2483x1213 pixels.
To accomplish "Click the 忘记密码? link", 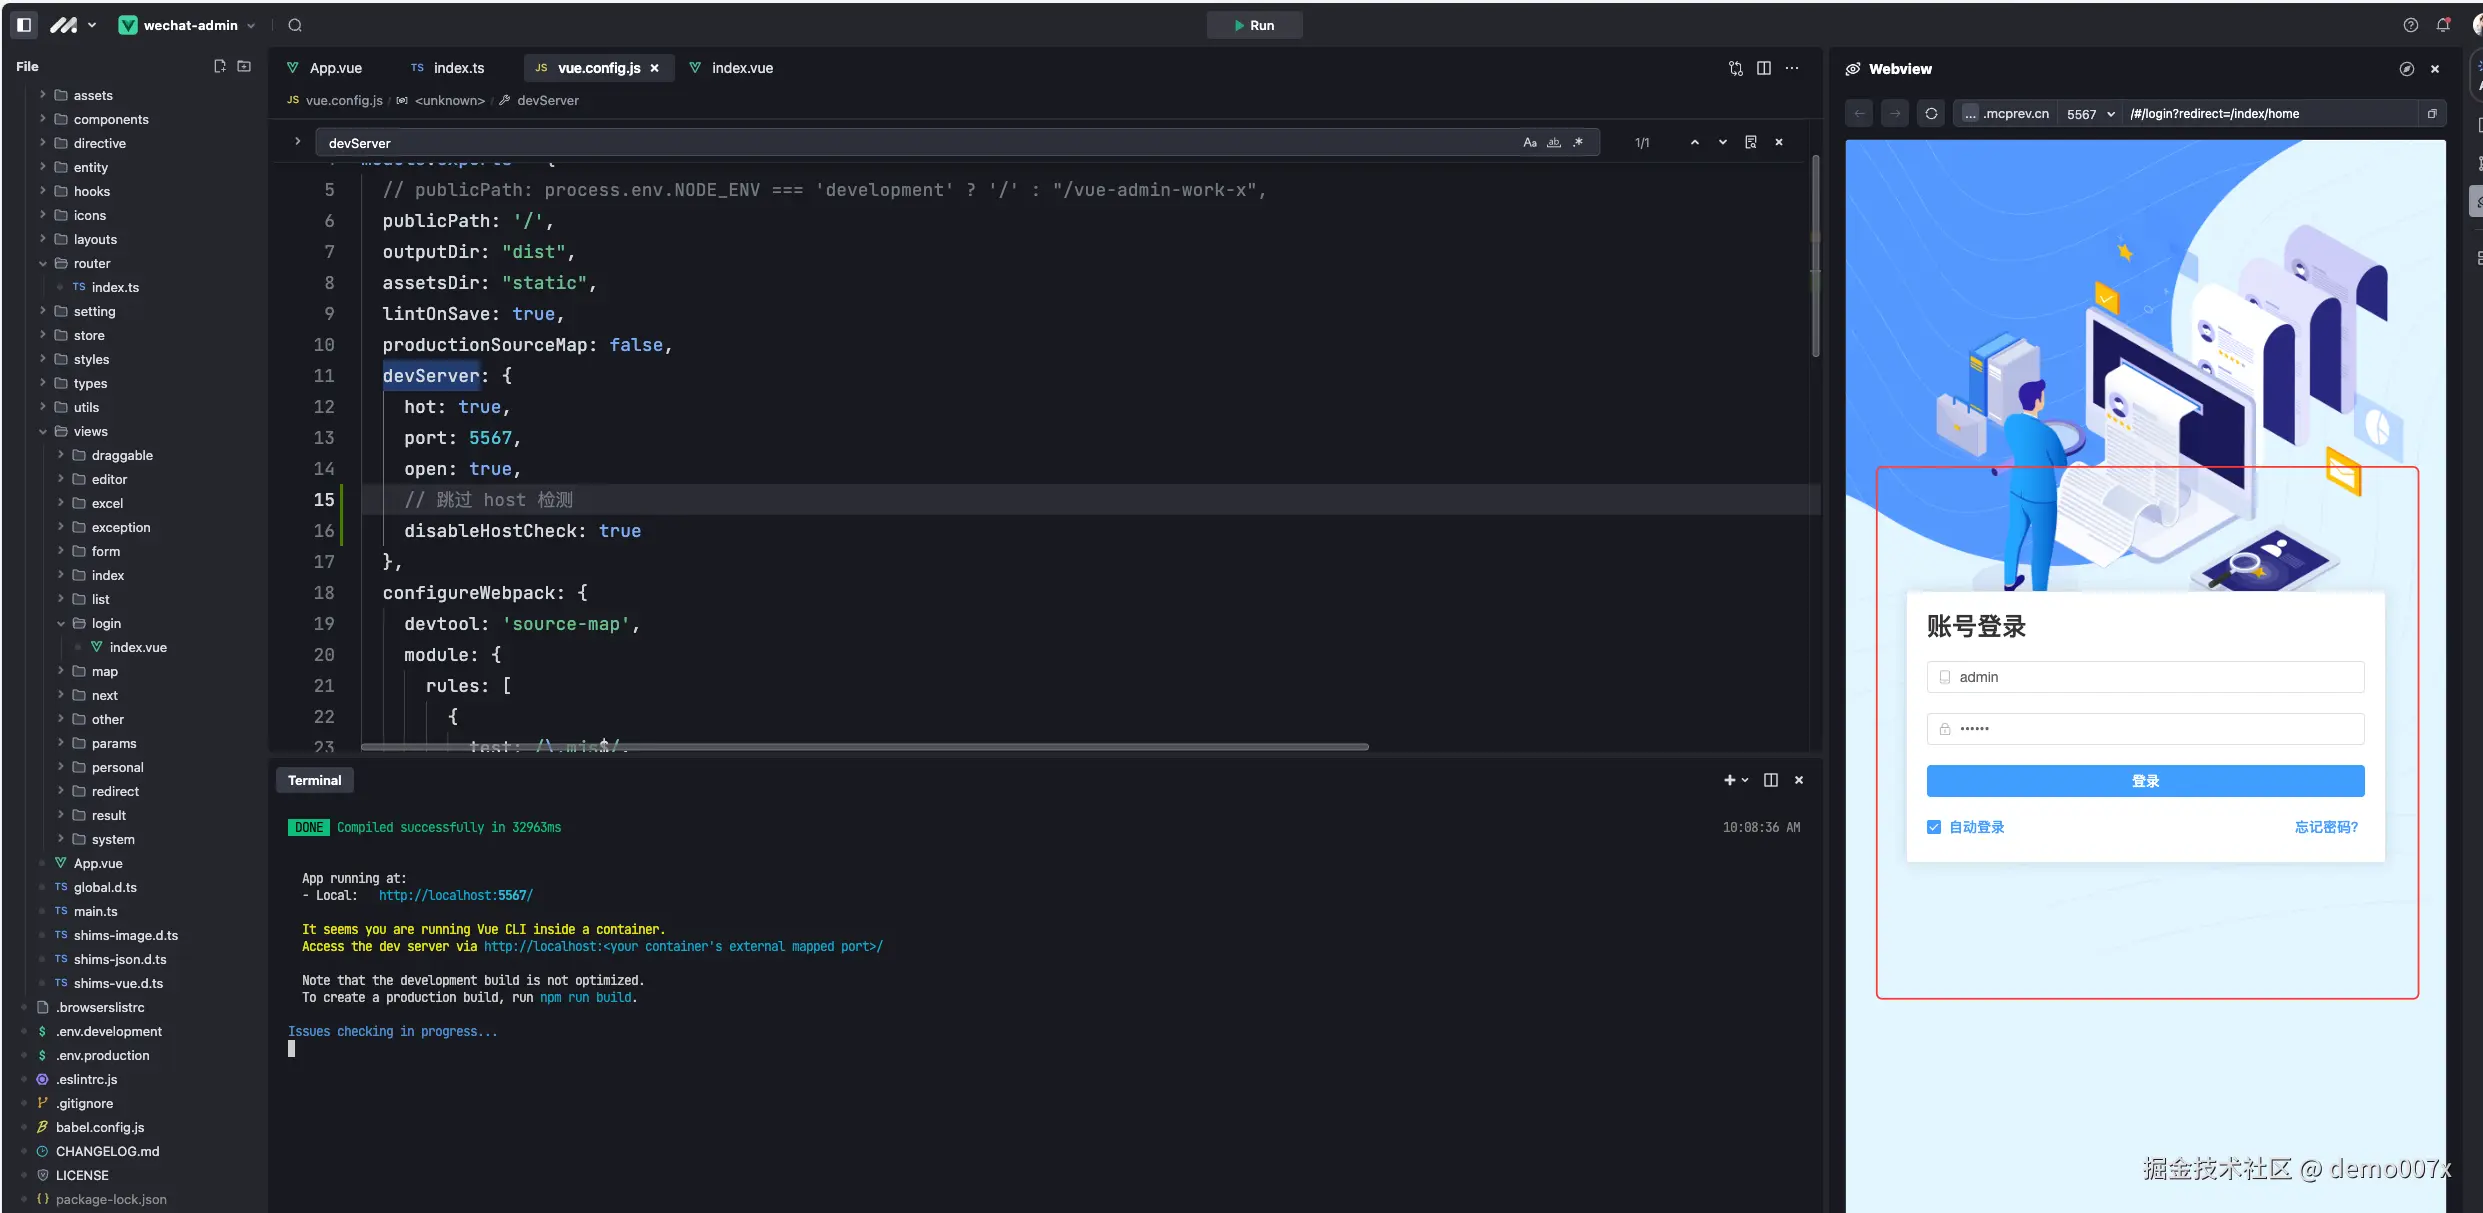I will (x=2326, y=827).
